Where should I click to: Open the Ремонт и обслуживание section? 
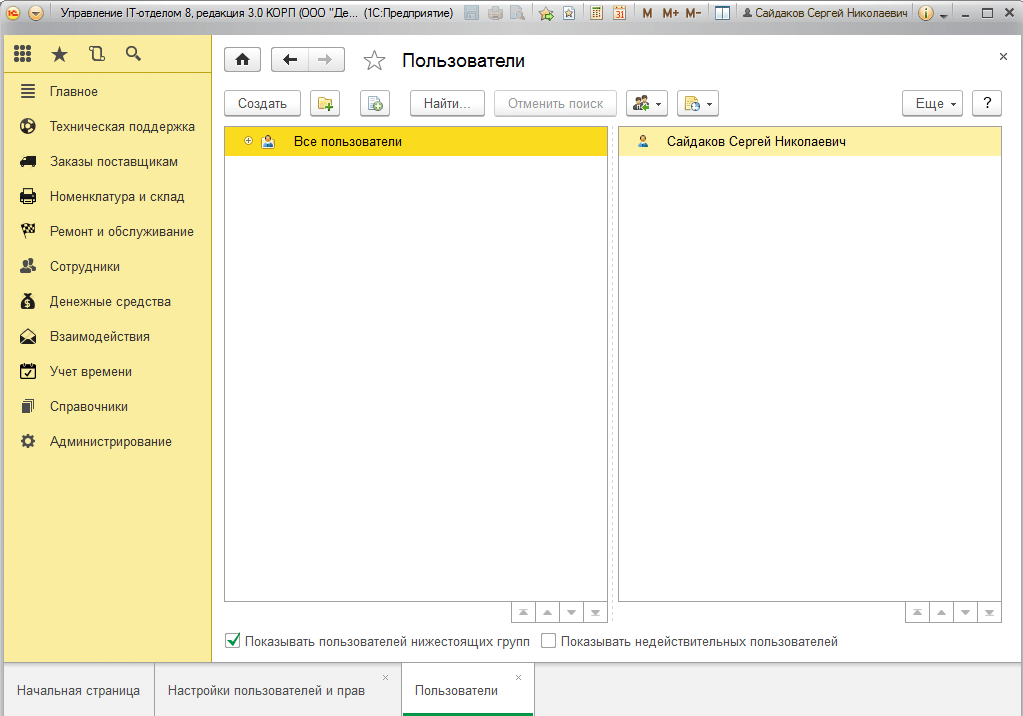point(108,232)
